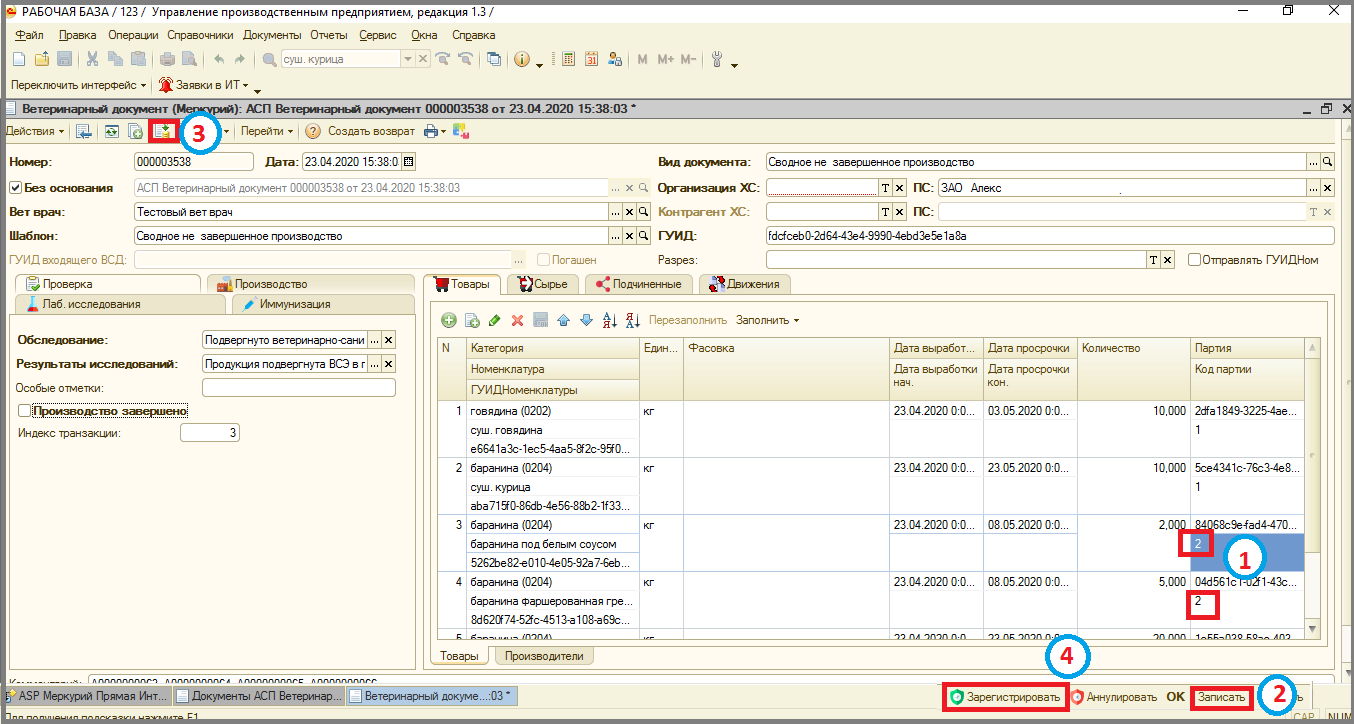1354x724 pixels.
Task: Clear the Вет врач field with its X button
Action: point(630,212)
